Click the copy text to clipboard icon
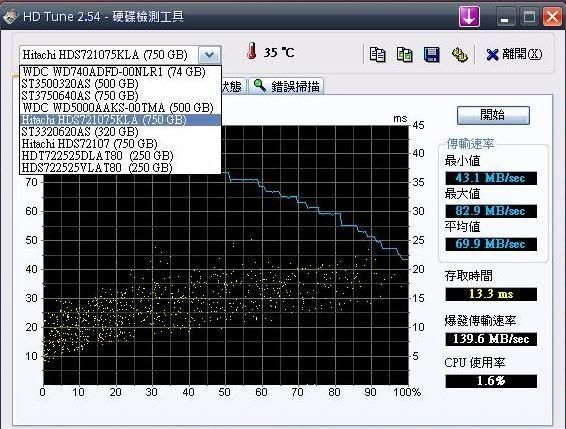Viewport: 566px width, 429px height. tap(377, 55)
